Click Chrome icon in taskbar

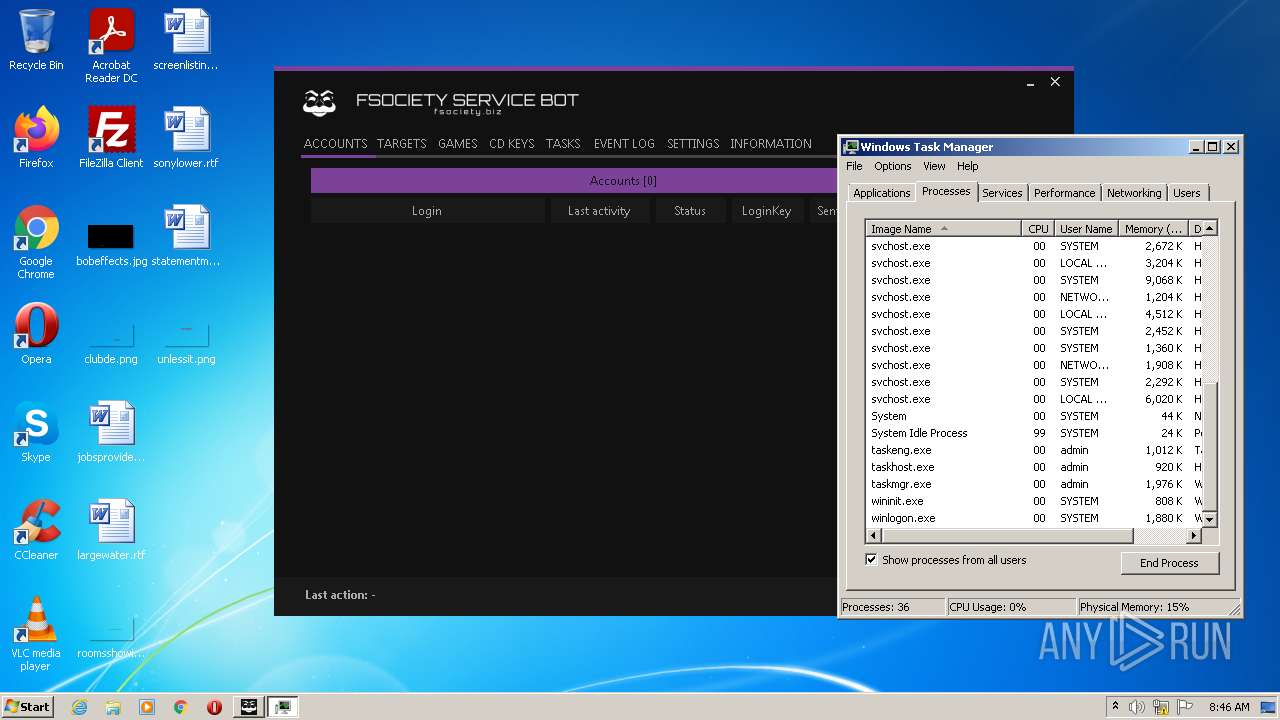180,707
